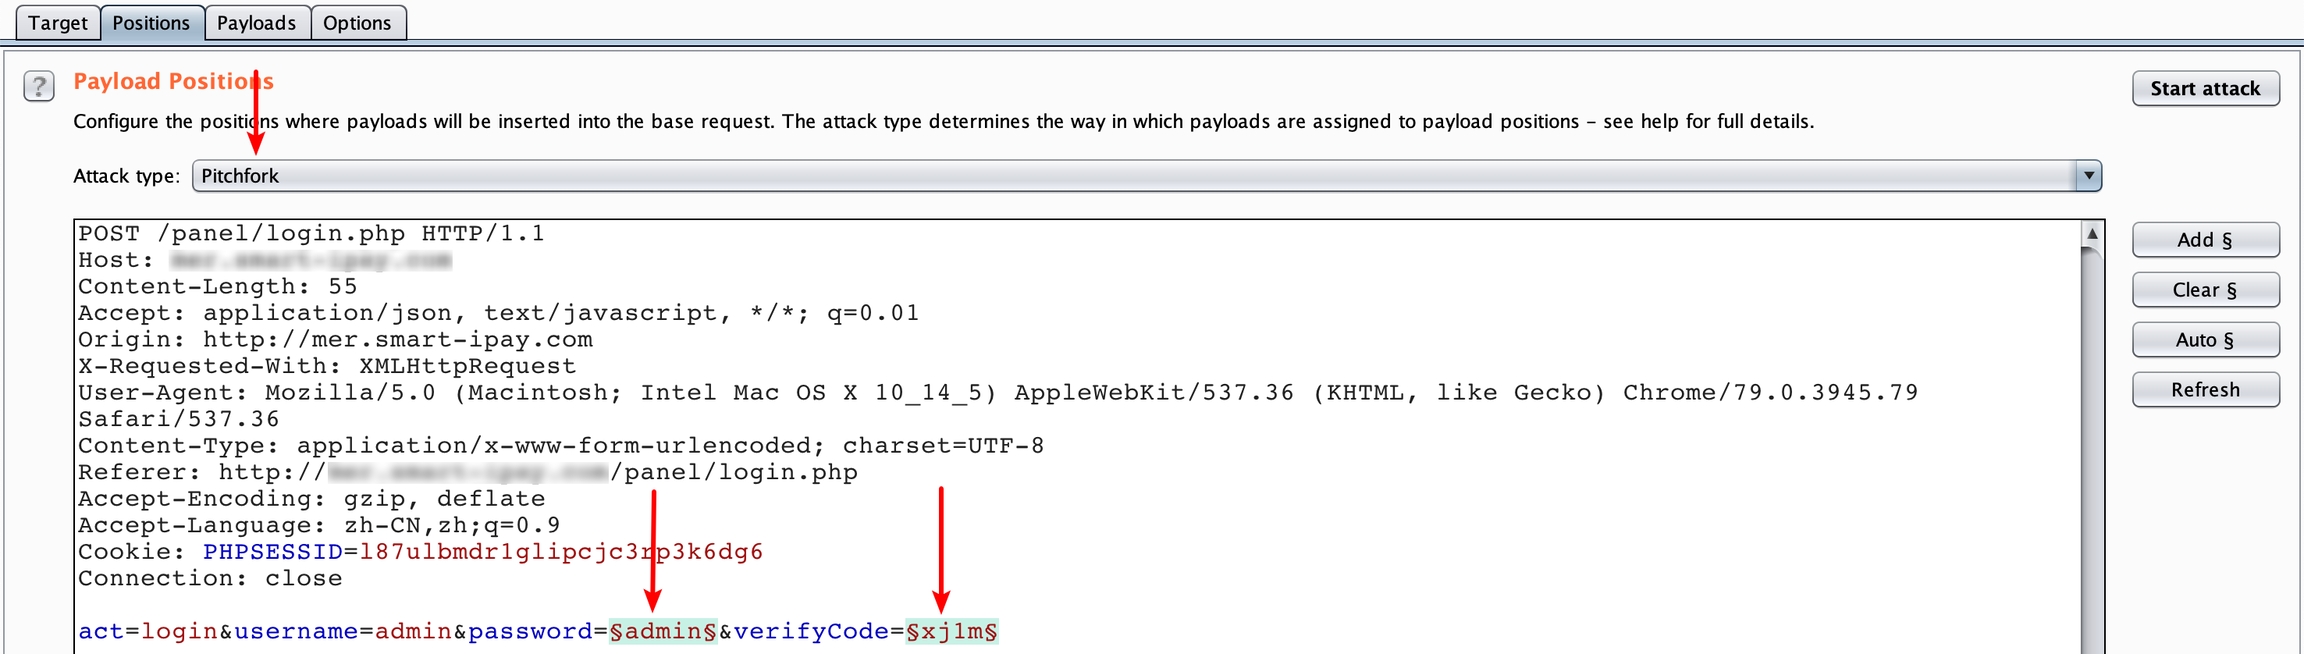Click the request editor scroll up arrow
Image resolution: width=2304 pixels, height=654 pixels.
2092,234
